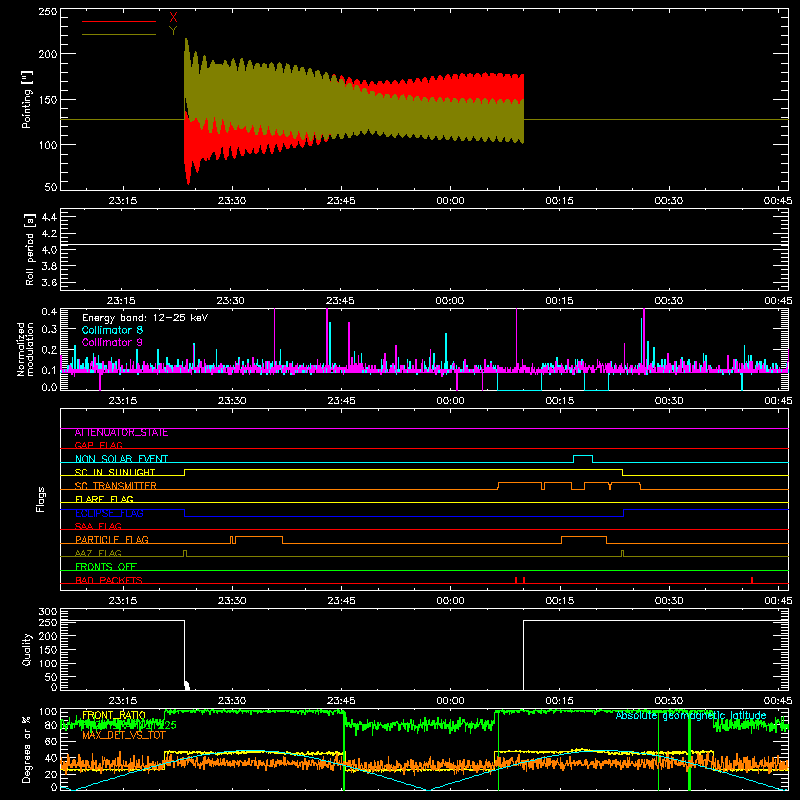Click 'Absolute geomagnetic latitude' label

point(691,716)
